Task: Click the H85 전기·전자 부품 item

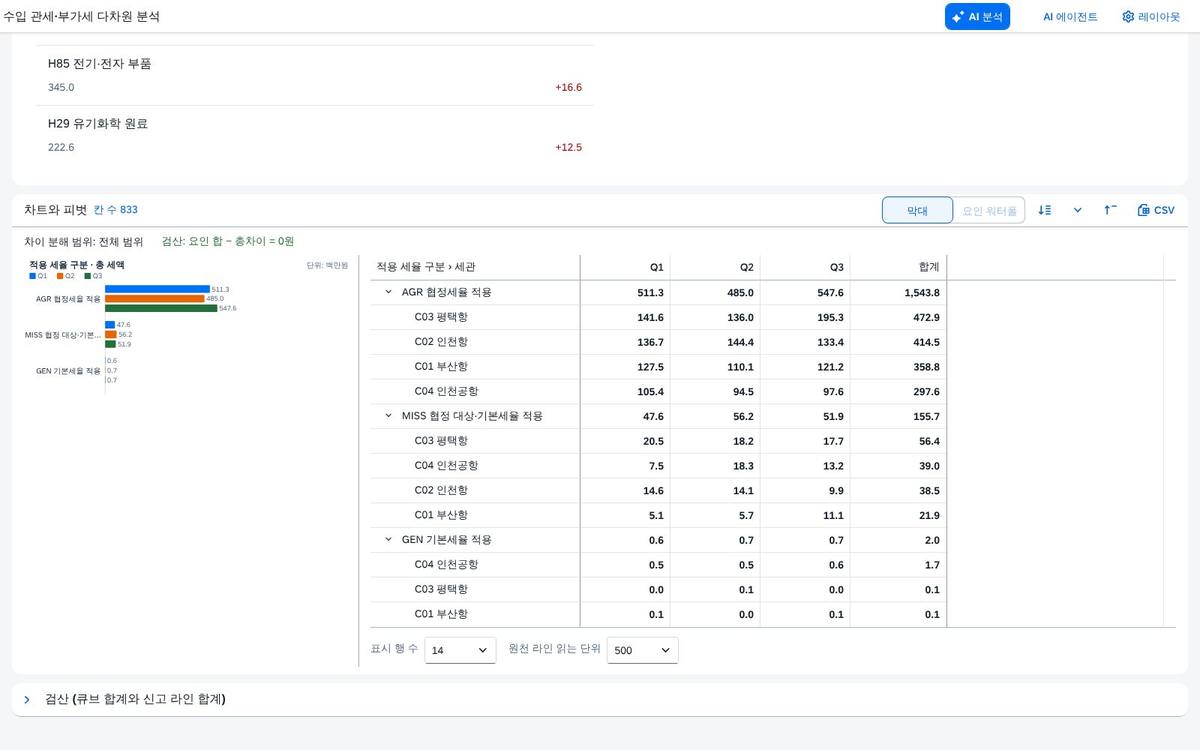Action: (315, 75)
